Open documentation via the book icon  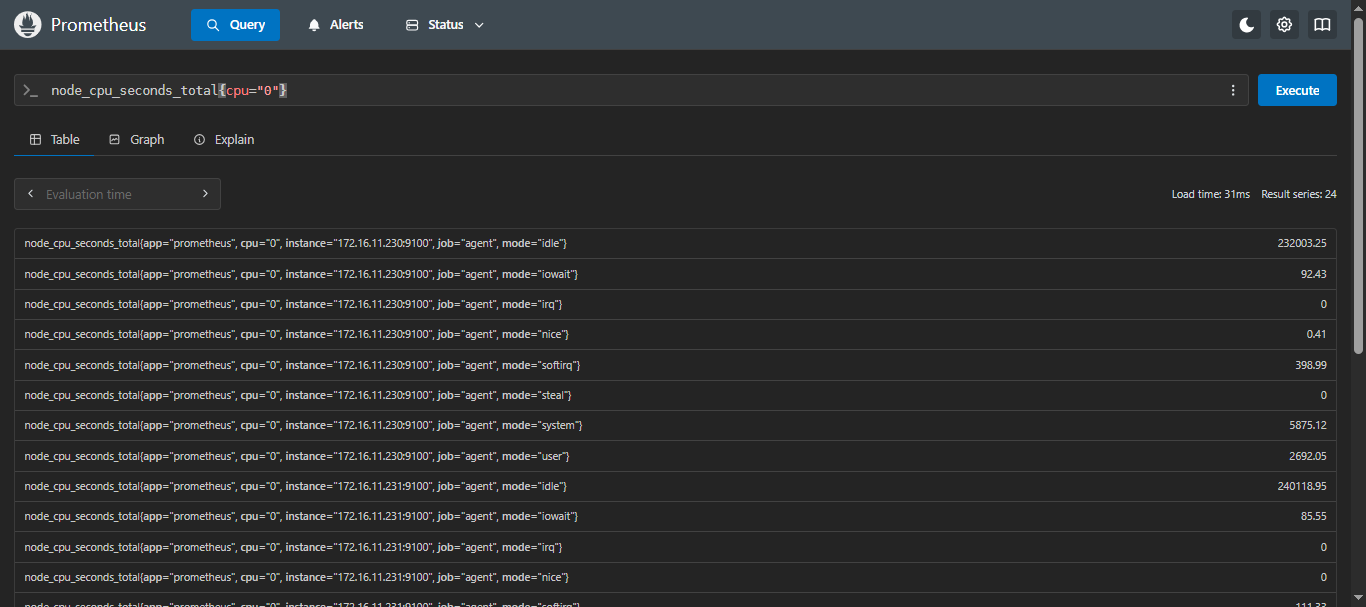[x=1322, y=25]
